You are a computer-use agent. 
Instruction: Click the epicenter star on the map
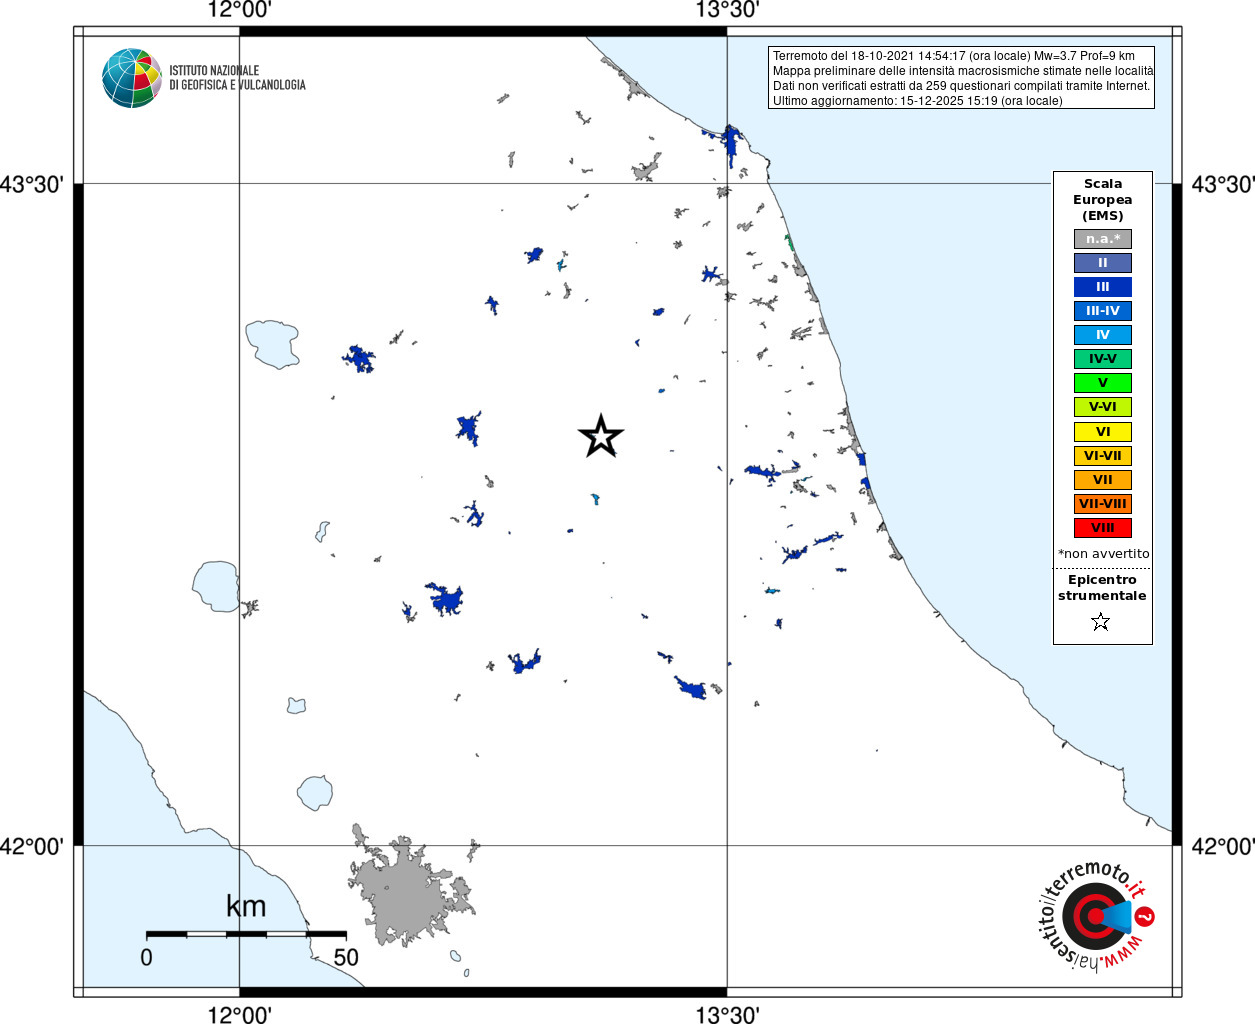[x=601, y=436]
